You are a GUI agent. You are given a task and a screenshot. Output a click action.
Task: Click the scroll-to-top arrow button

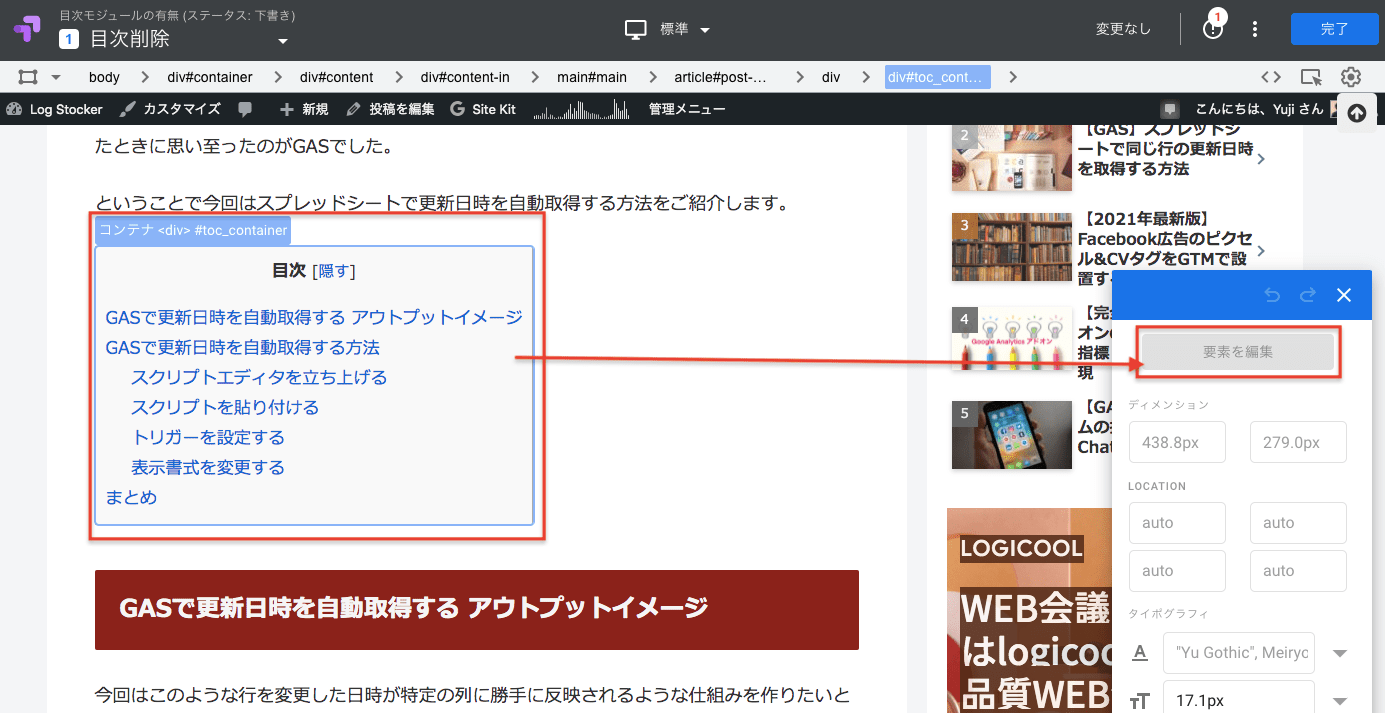1357,113
